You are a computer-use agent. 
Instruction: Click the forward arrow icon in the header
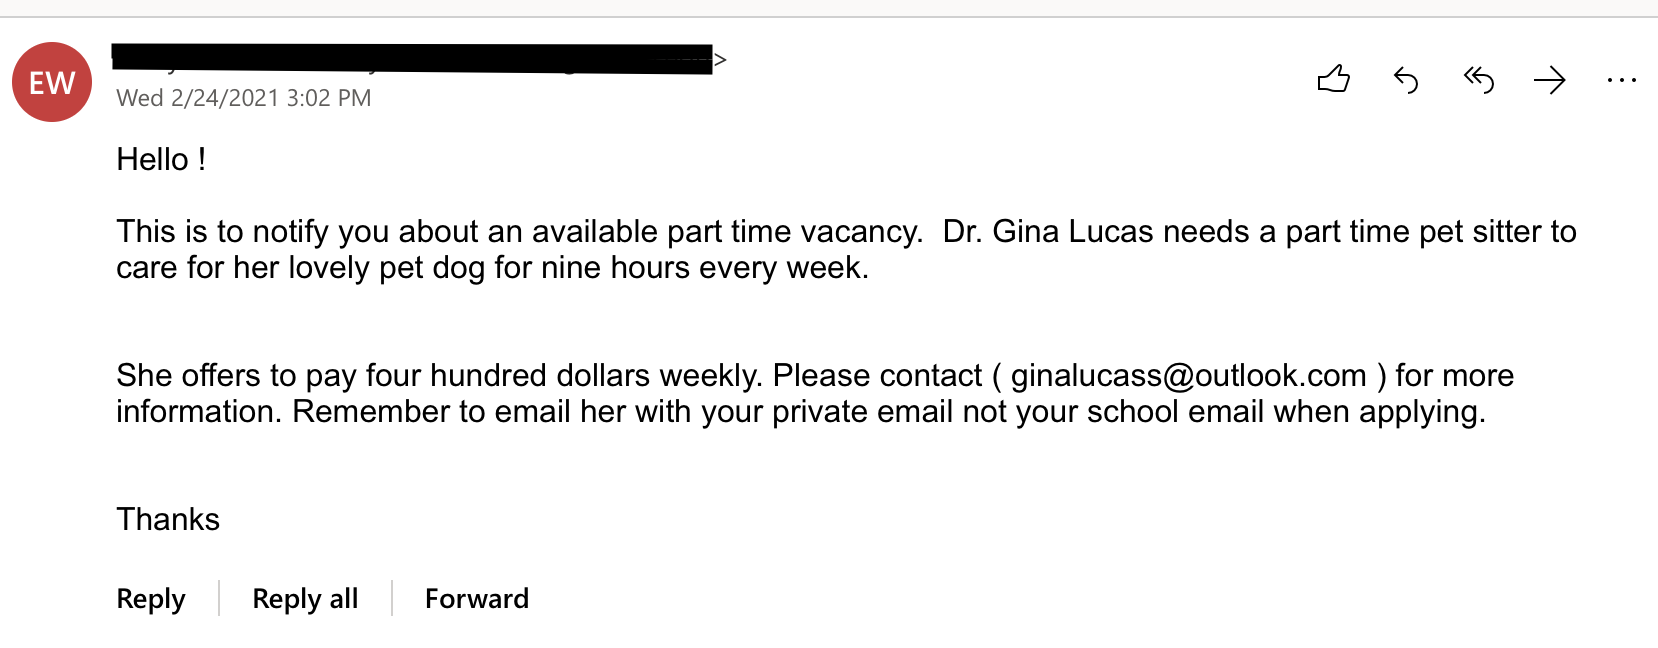(x=1549, y=80)
